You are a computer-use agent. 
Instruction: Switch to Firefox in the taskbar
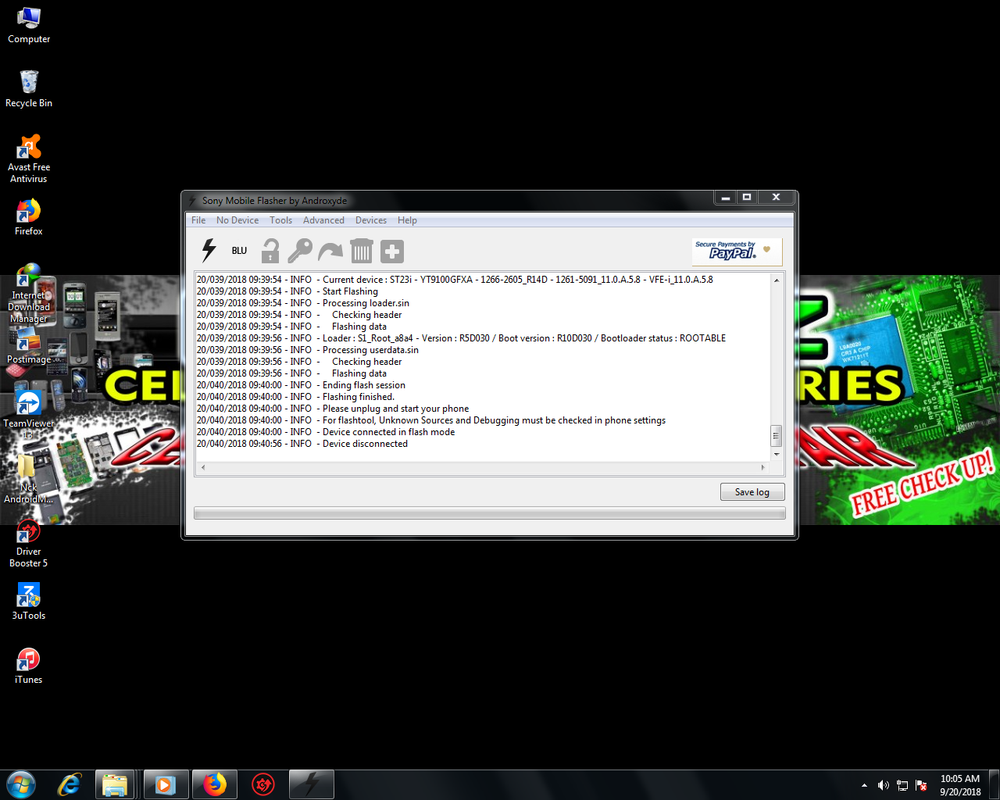coord(215,784)
